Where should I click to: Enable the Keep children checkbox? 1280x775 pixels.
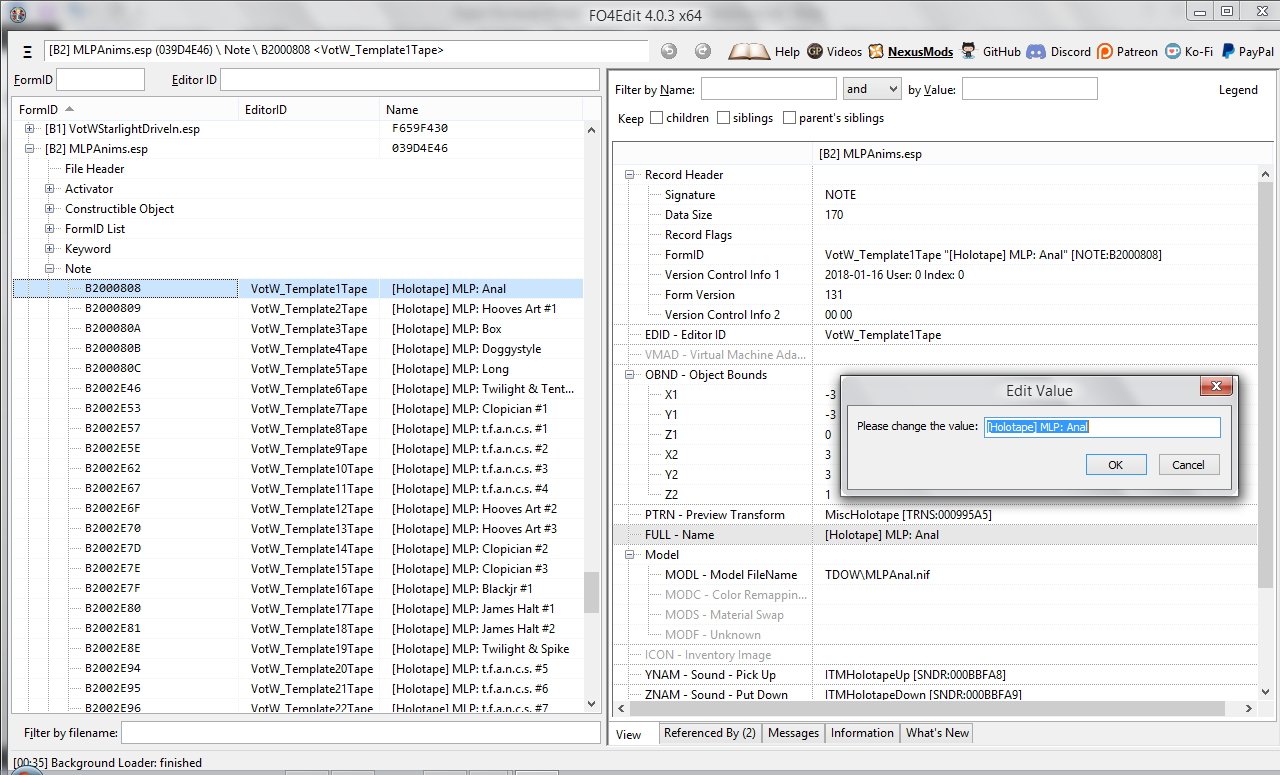coord(657,118)
